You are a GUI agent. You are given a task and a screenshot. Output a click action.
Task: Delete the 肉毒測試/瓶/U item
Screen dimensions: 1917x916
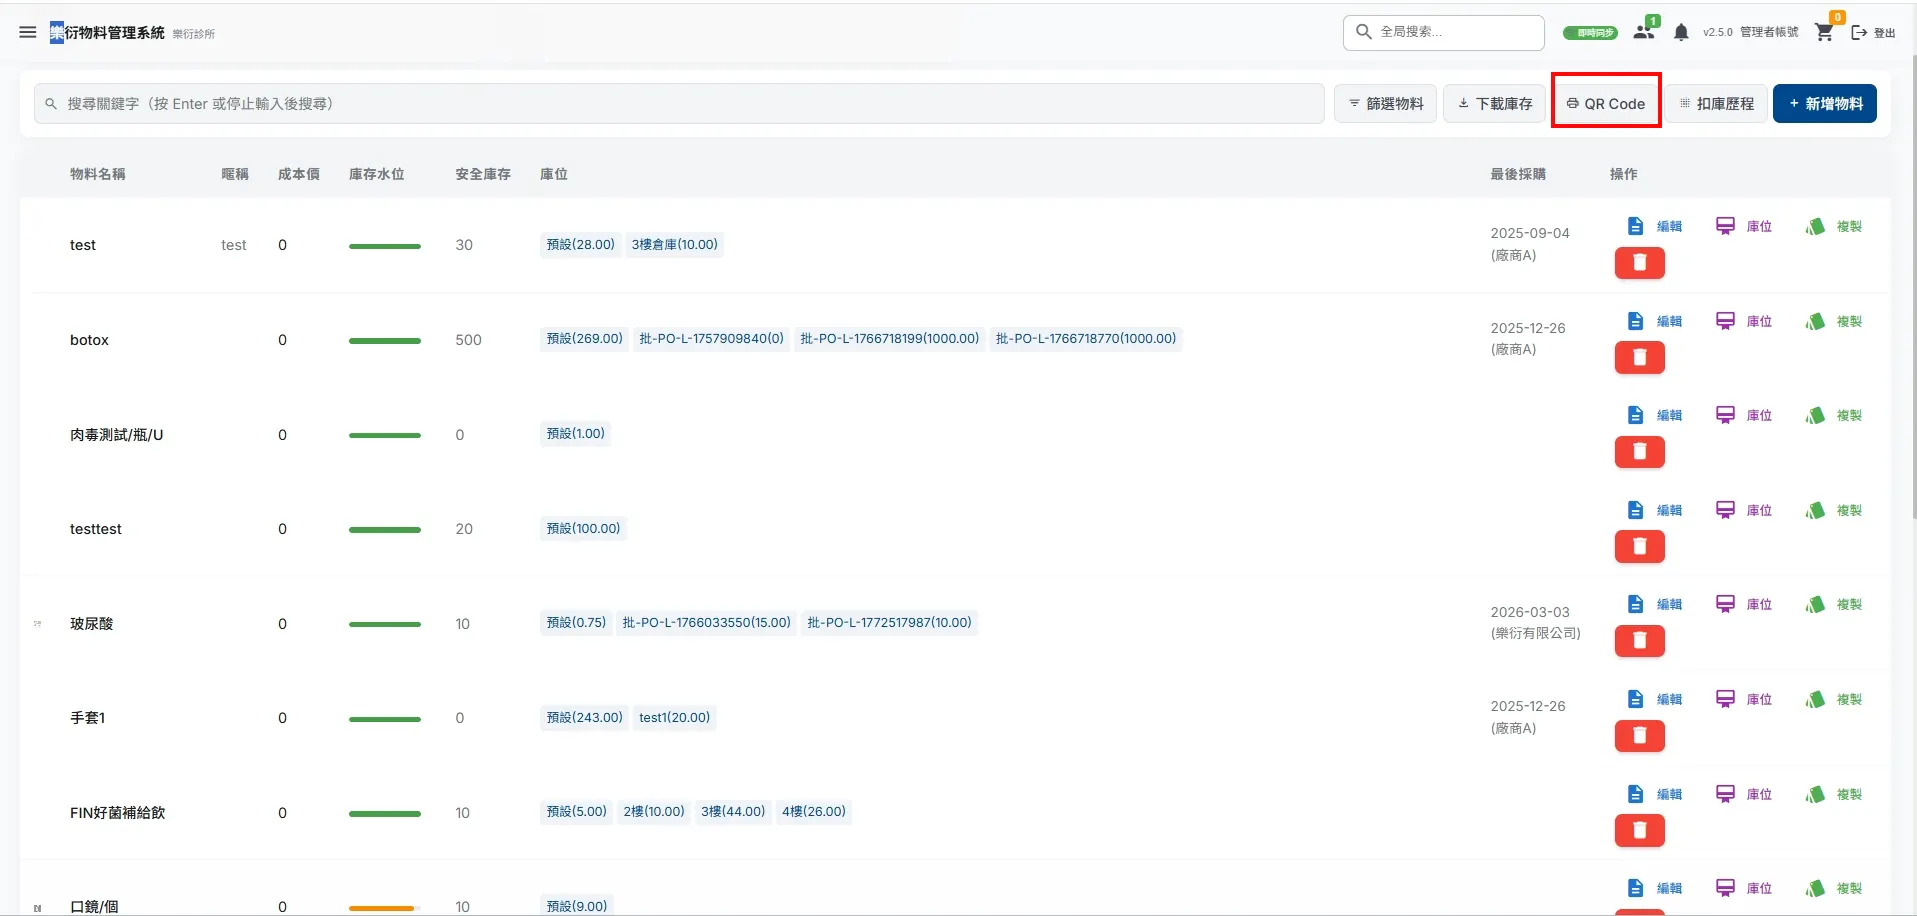point(1640,452)
